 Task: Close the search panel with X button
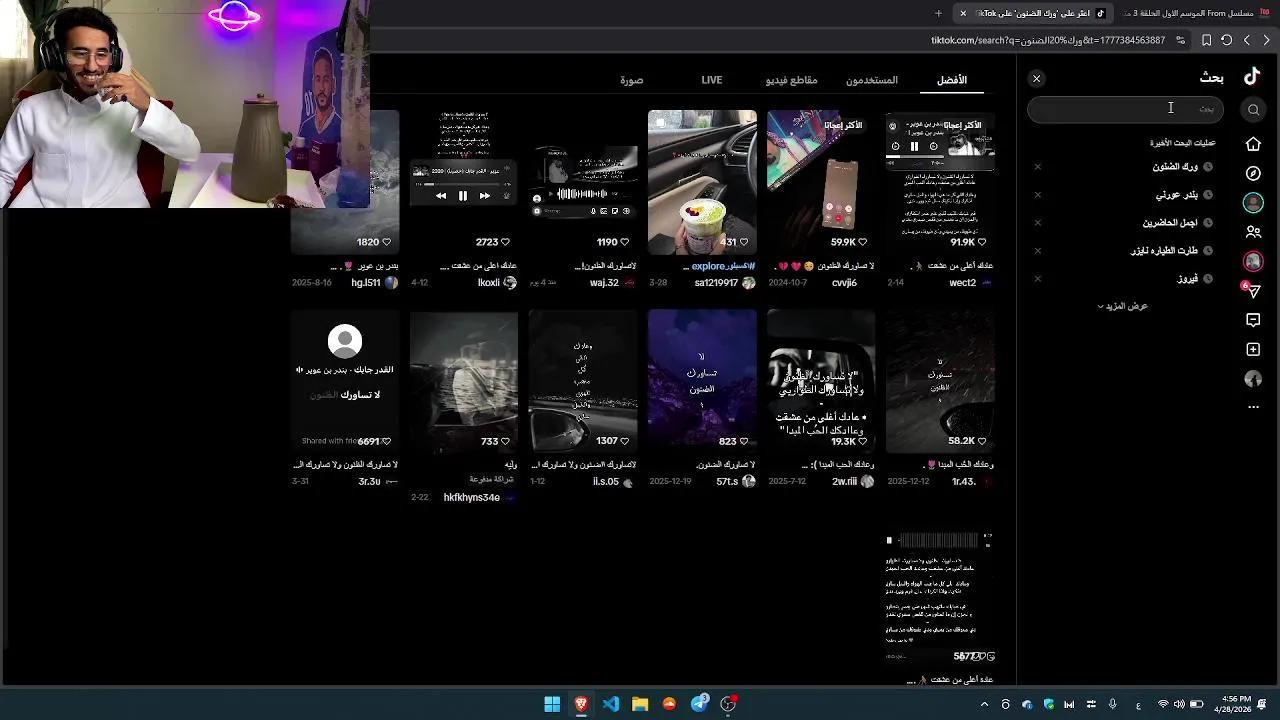click(1036, 79)
